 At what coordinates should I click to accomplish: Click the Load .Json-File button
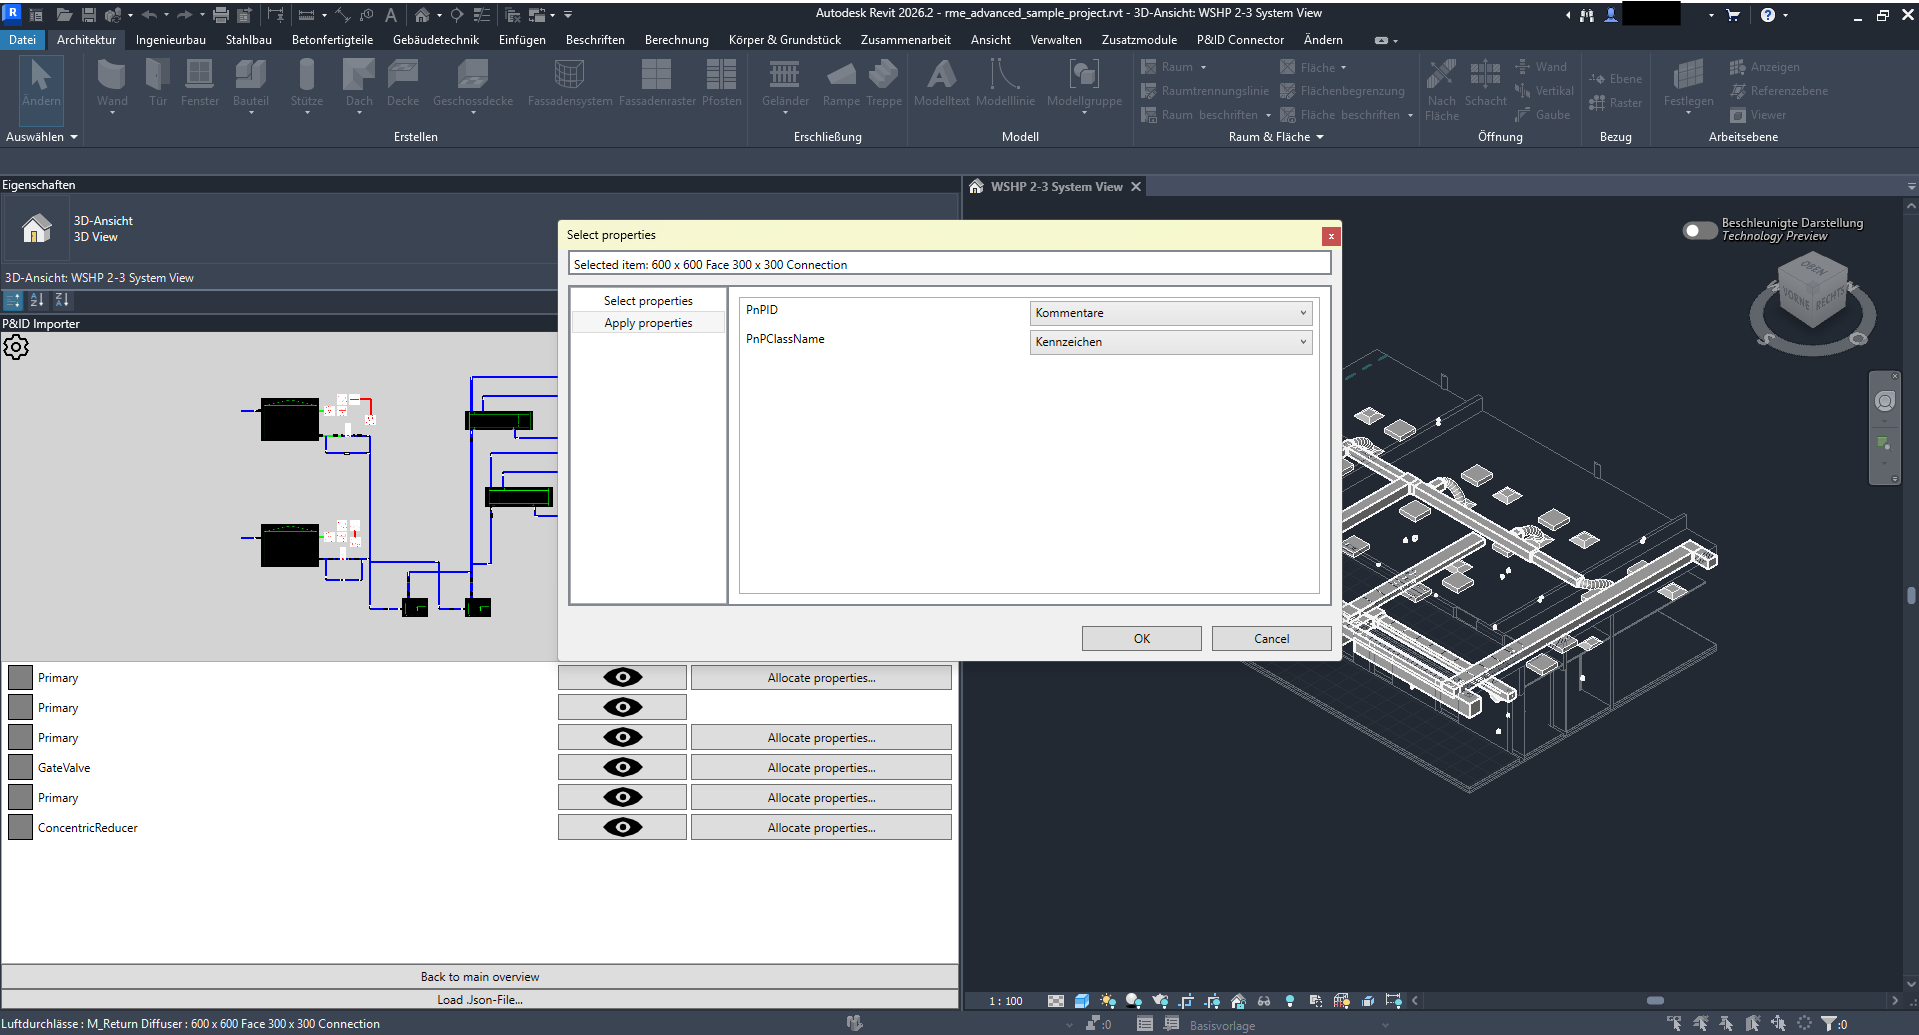pos(480,998)
